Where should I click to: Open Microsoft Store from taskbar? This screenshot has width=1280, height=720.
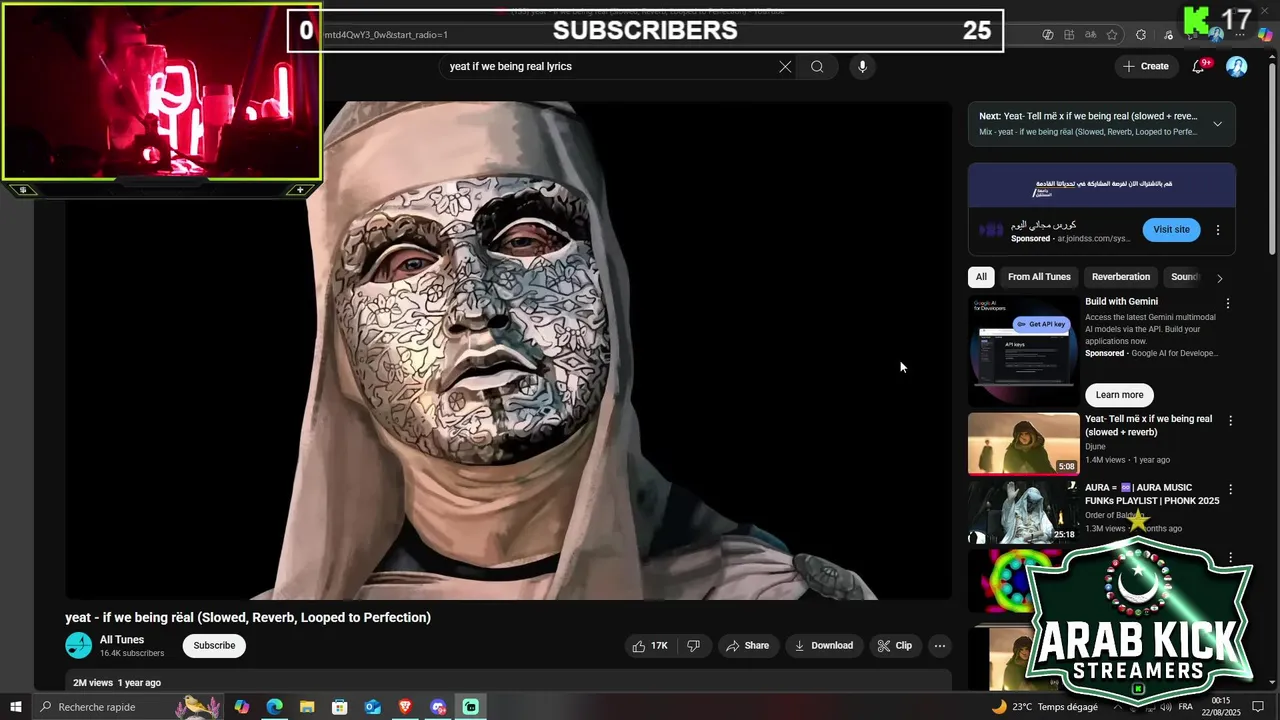340,707
